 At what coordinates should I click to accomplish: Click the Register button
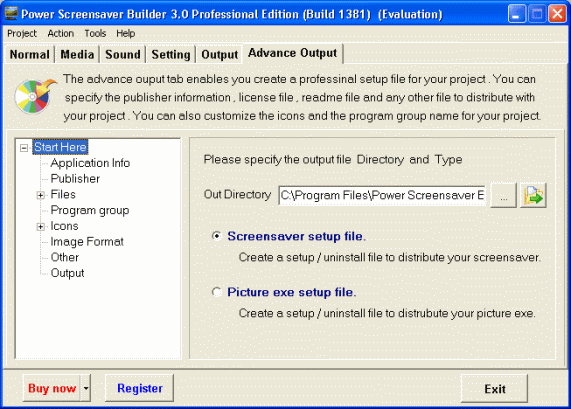[139, 388]
